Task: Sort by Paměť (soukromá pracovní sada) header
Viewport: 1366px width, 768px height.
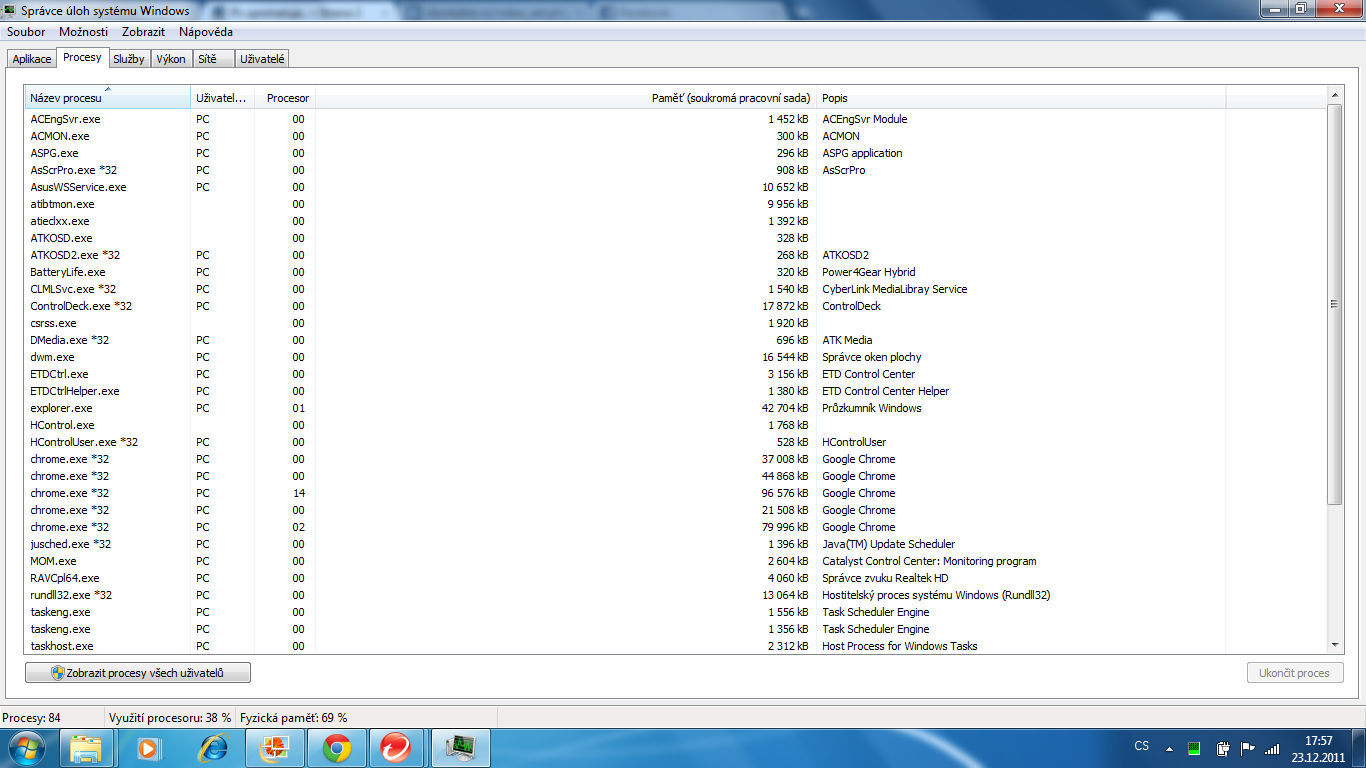Action: click(566, 98)
